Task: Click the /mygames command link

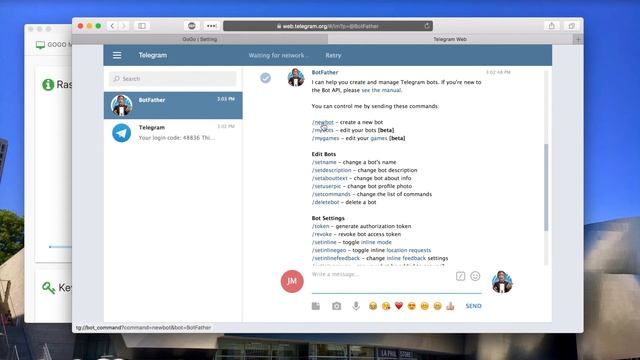Action: [325, 138]
